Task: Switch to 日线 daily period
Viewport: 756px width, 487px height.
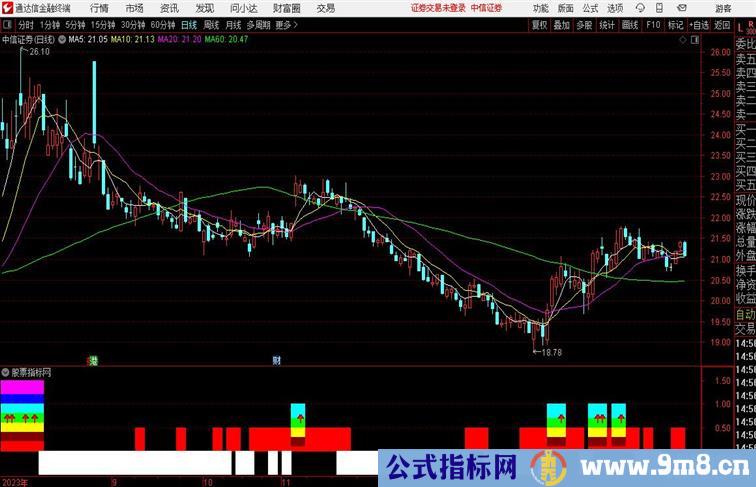Action: point(189,24)
